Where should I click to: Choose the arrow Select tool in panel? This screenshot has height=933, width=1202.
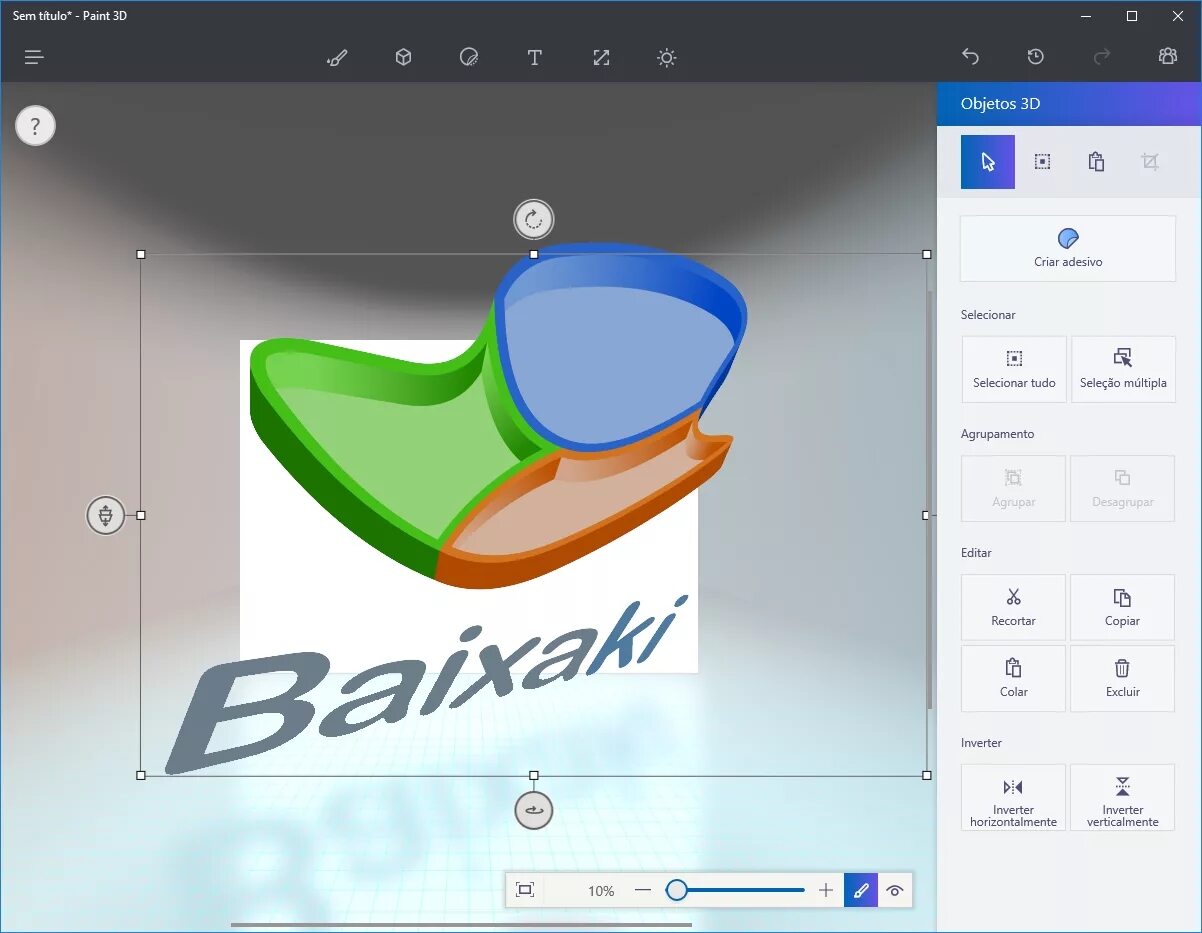click(x=988, y=162)
